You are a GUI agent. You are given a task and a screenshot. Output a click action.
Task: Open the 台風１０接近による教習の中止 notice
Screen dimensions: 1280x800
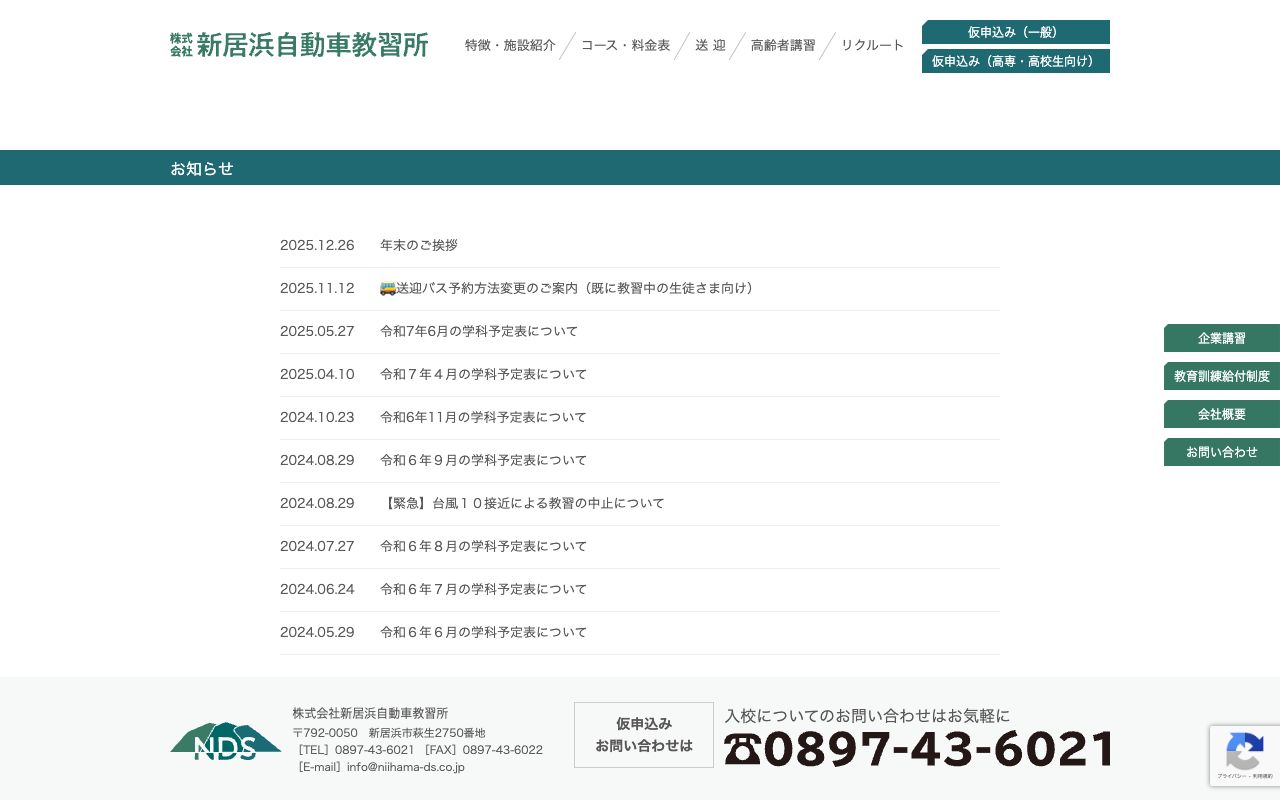pos(523,503)
